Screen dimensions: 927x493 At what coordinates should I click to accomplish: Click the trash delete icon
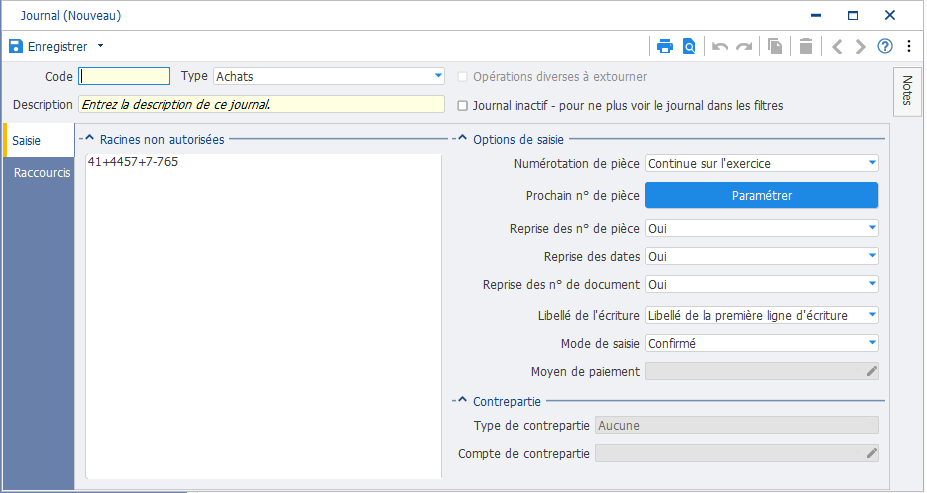pyautogui.click(x=806, y=46)
